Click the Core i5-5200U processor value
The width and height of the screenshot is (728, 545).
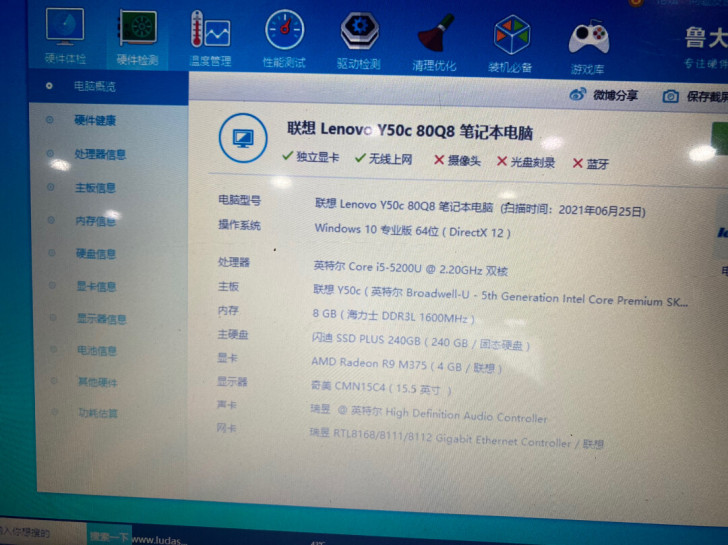tap(410, 268)
